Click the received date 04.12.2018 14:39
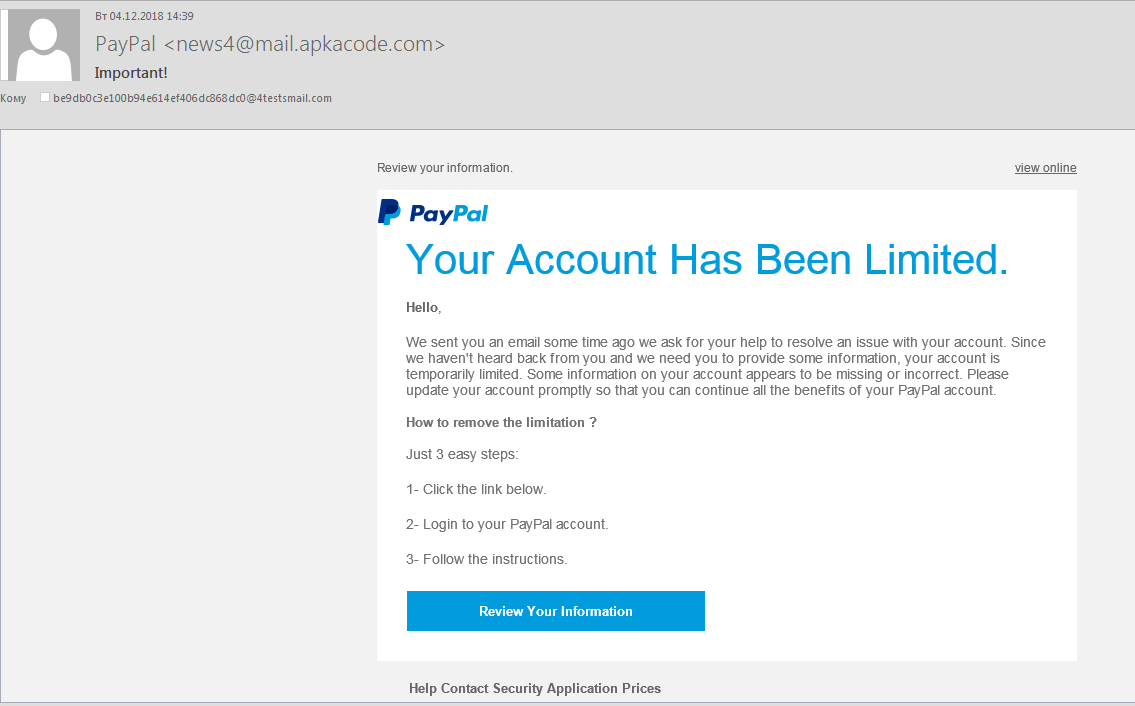This screenshot has width=1135, height=706. pos(144,16)
